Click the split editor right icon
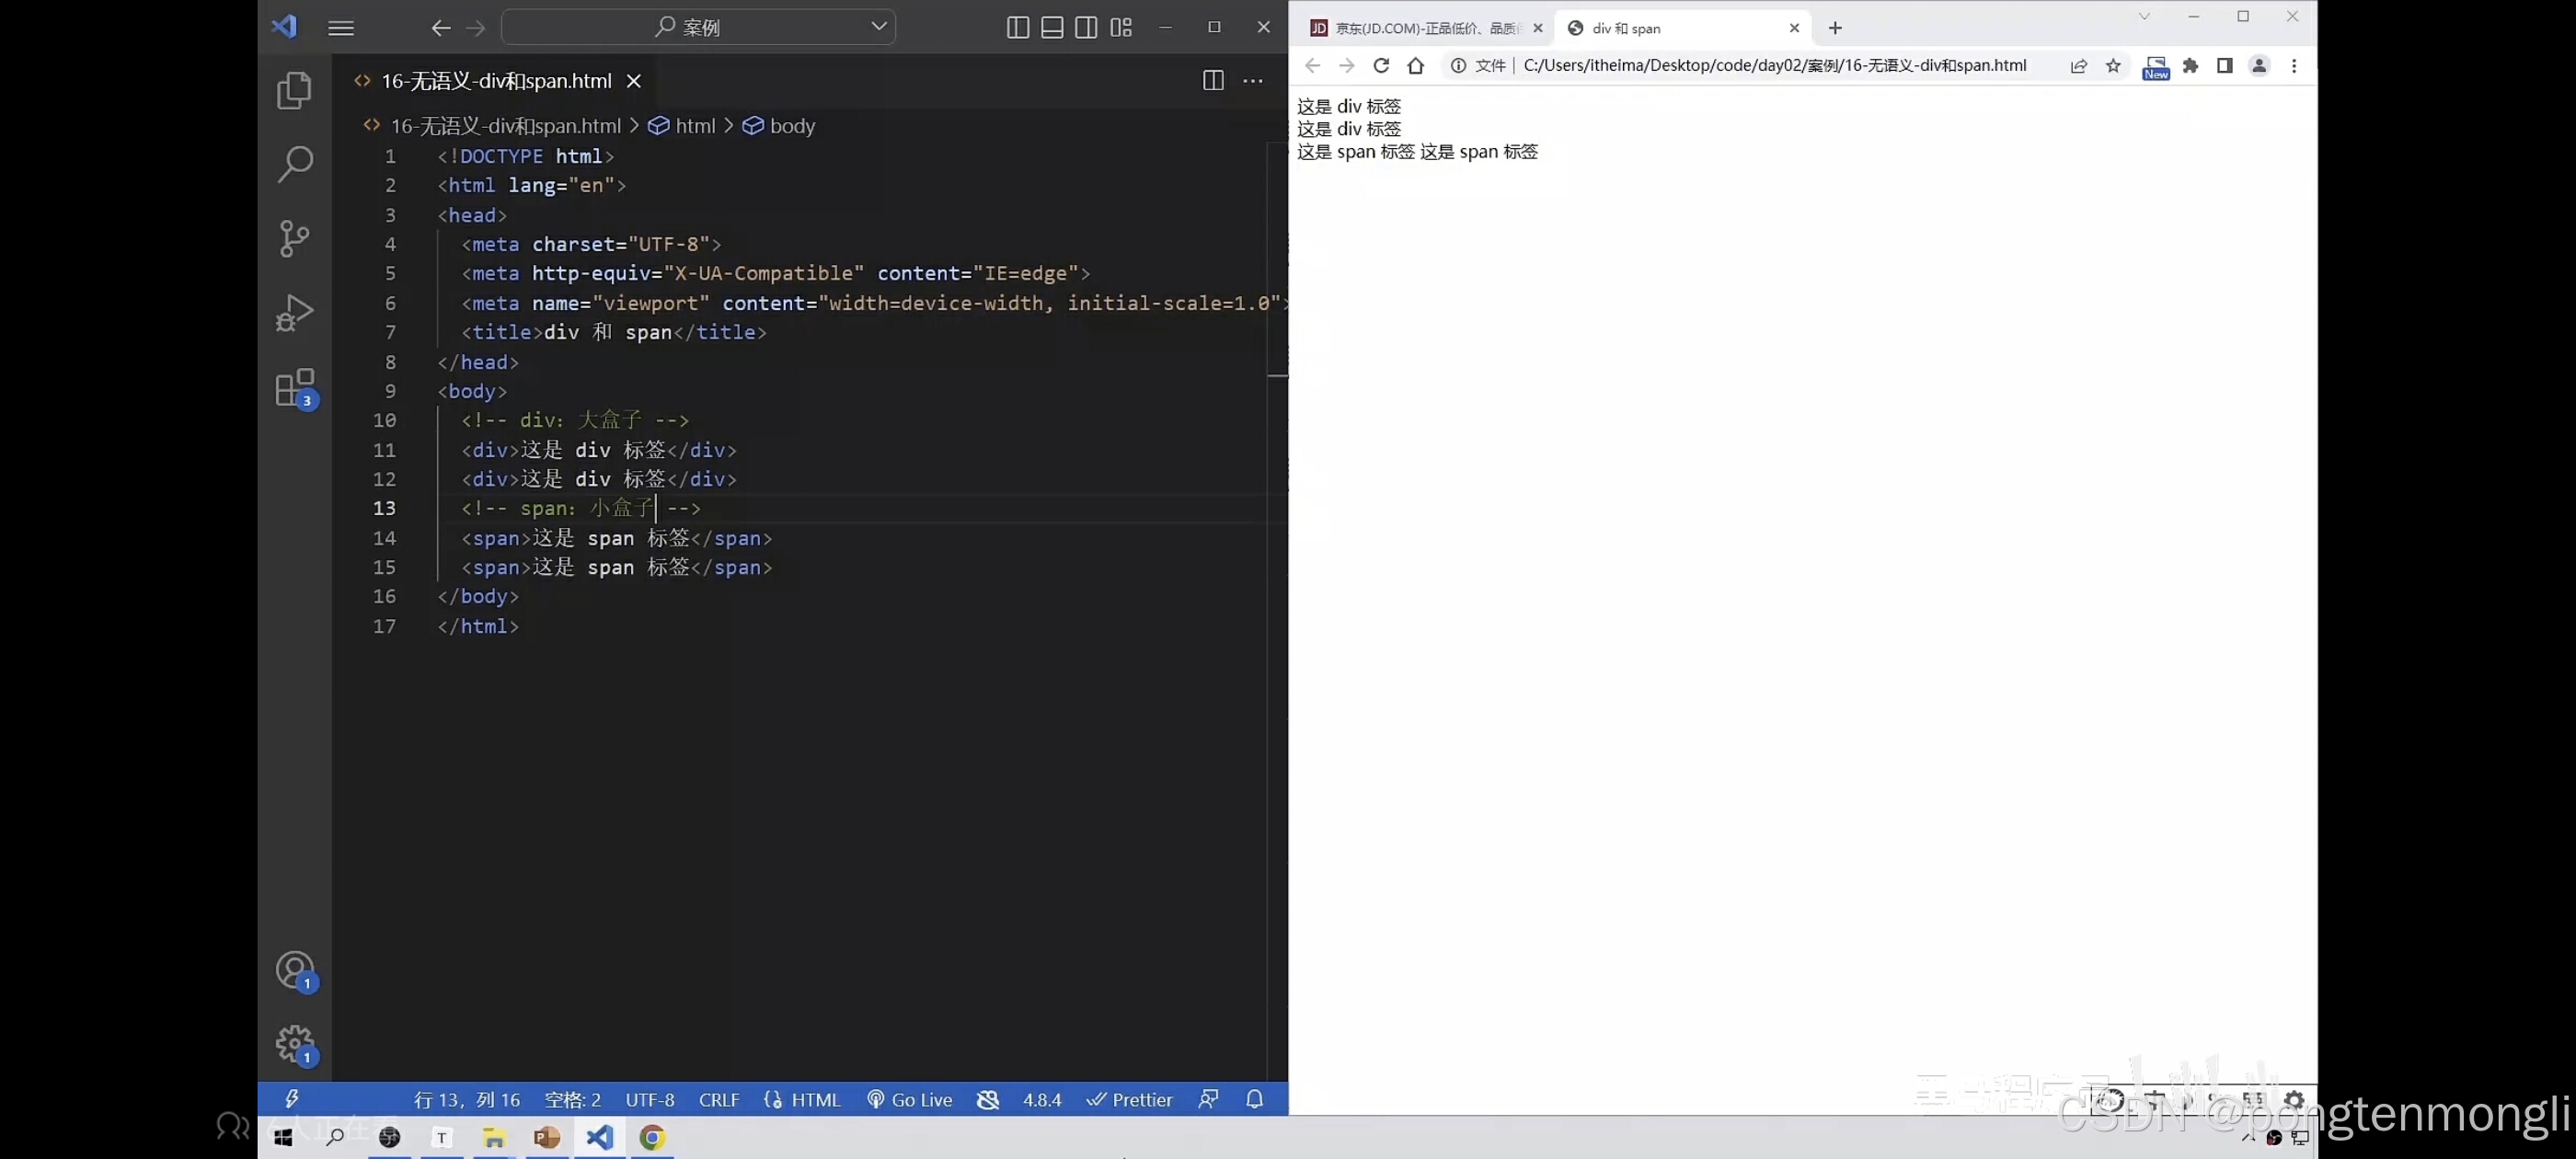 click(x=1212, y=81)
